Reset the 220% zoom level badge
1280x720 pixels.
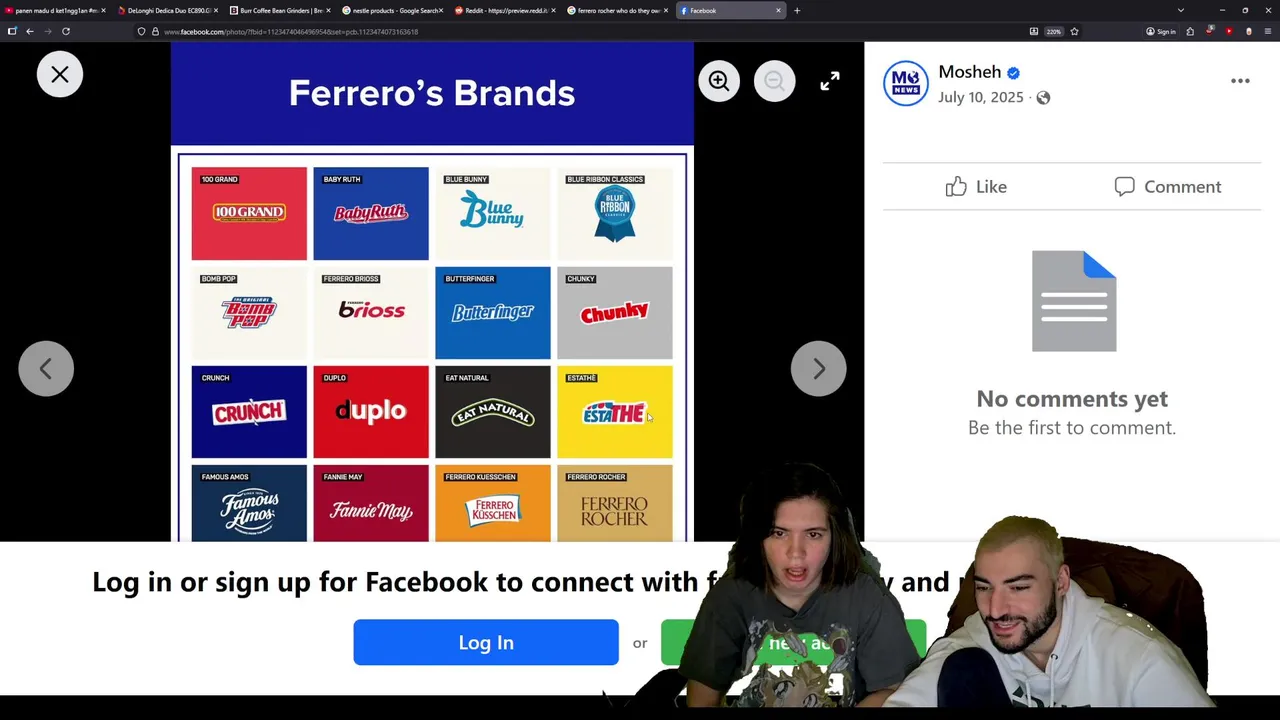coord(1053,31)
